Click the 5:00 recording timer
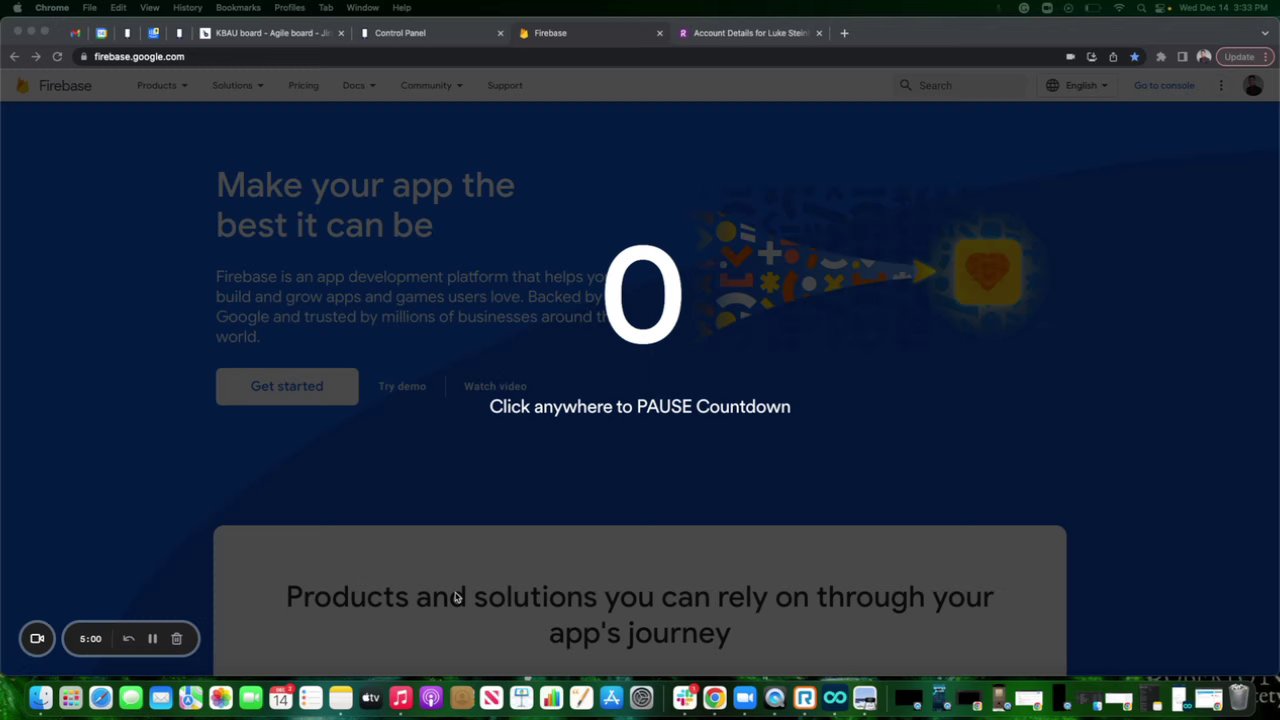This screenshot has height=720, width=1280. tap(90, 639)
